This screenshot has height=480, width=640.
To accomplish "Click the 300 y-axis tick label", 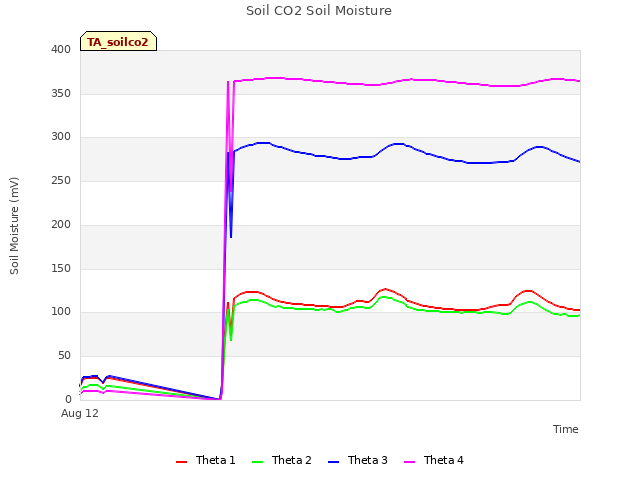I will tap(61, 137).
